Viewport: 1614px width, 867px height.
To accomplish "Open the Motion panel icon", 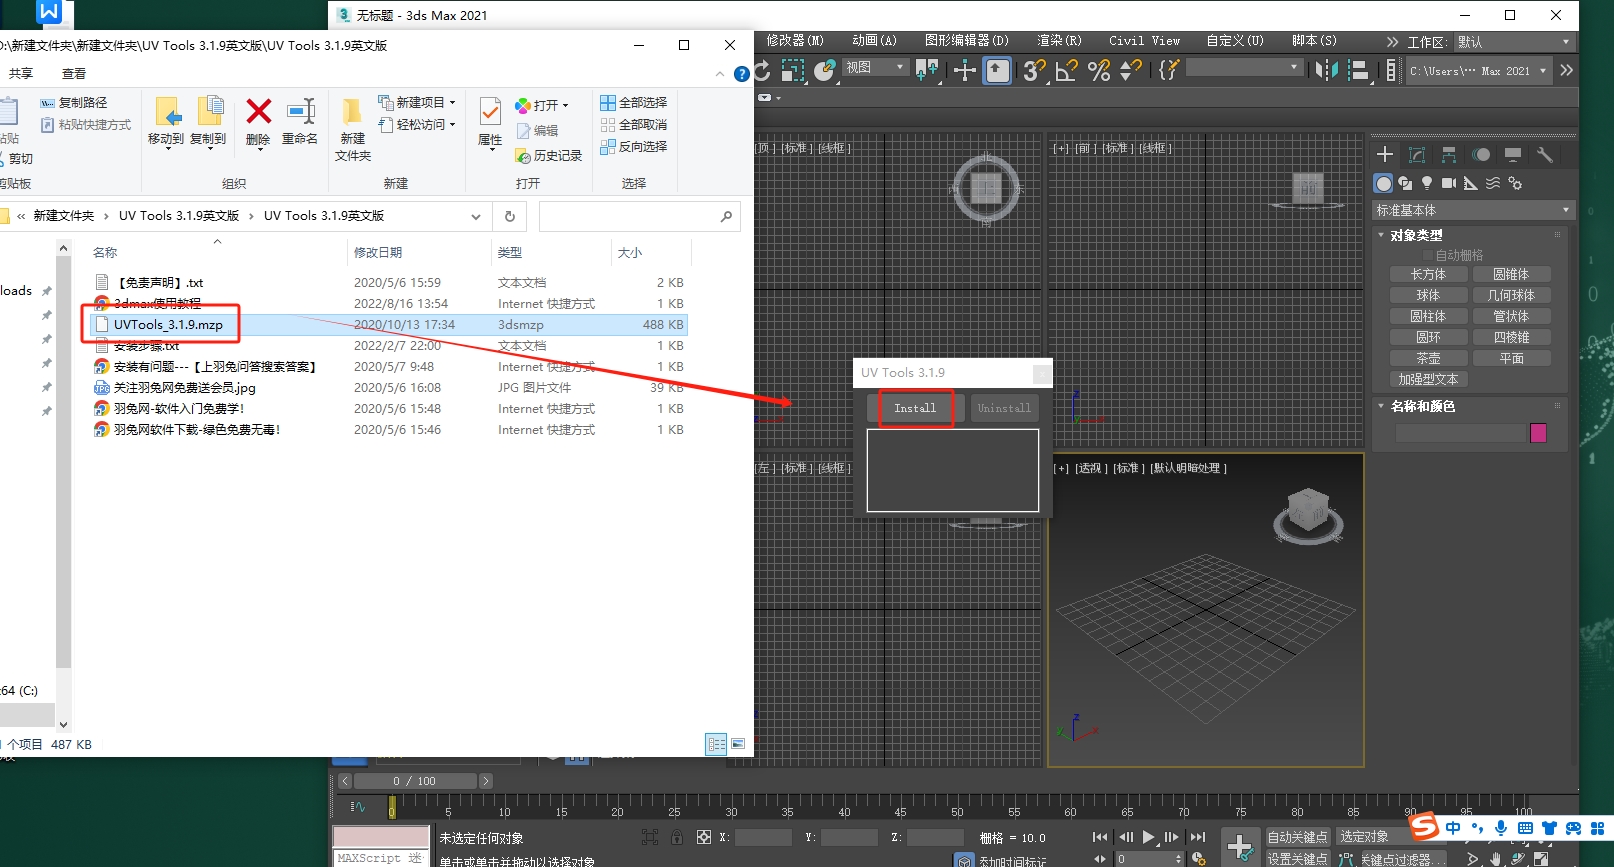I will pyautogui.click(x=1481, y=154).
